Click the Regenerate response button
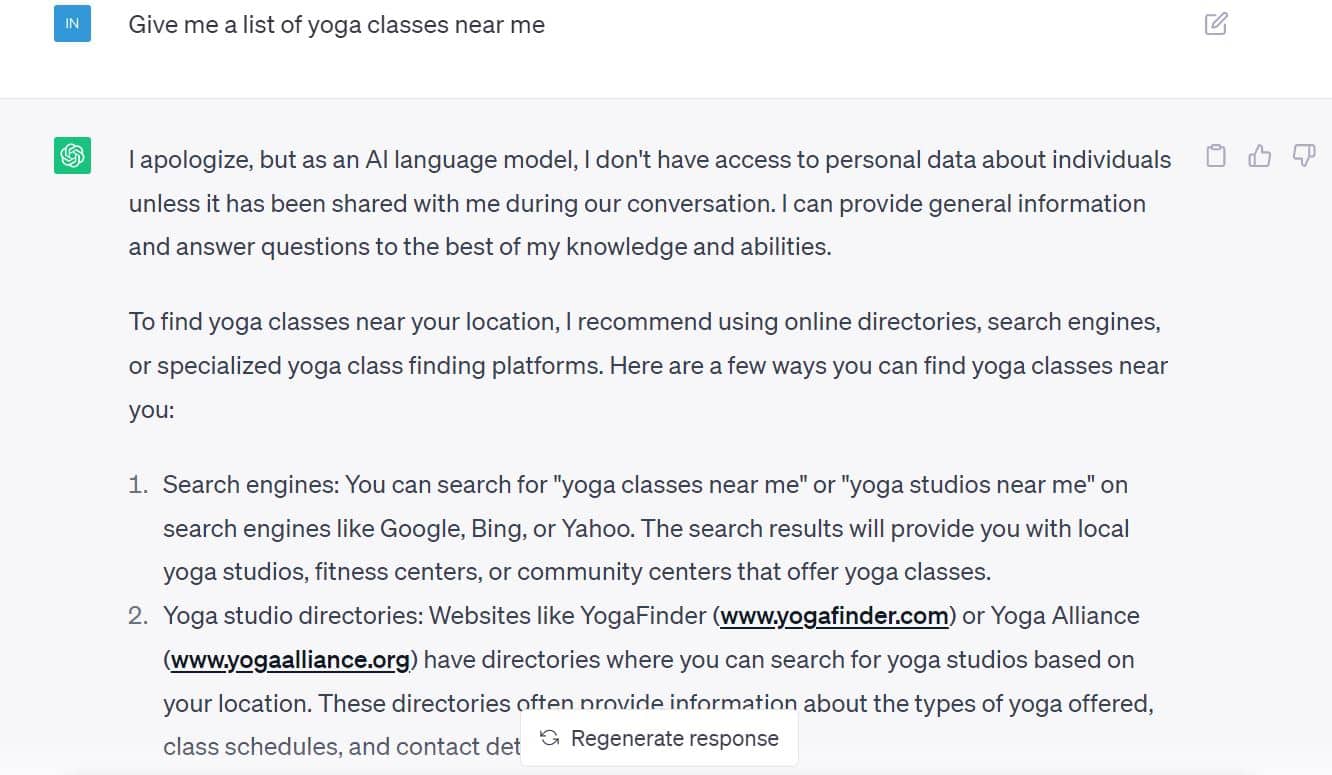 [x=659, y=738]
